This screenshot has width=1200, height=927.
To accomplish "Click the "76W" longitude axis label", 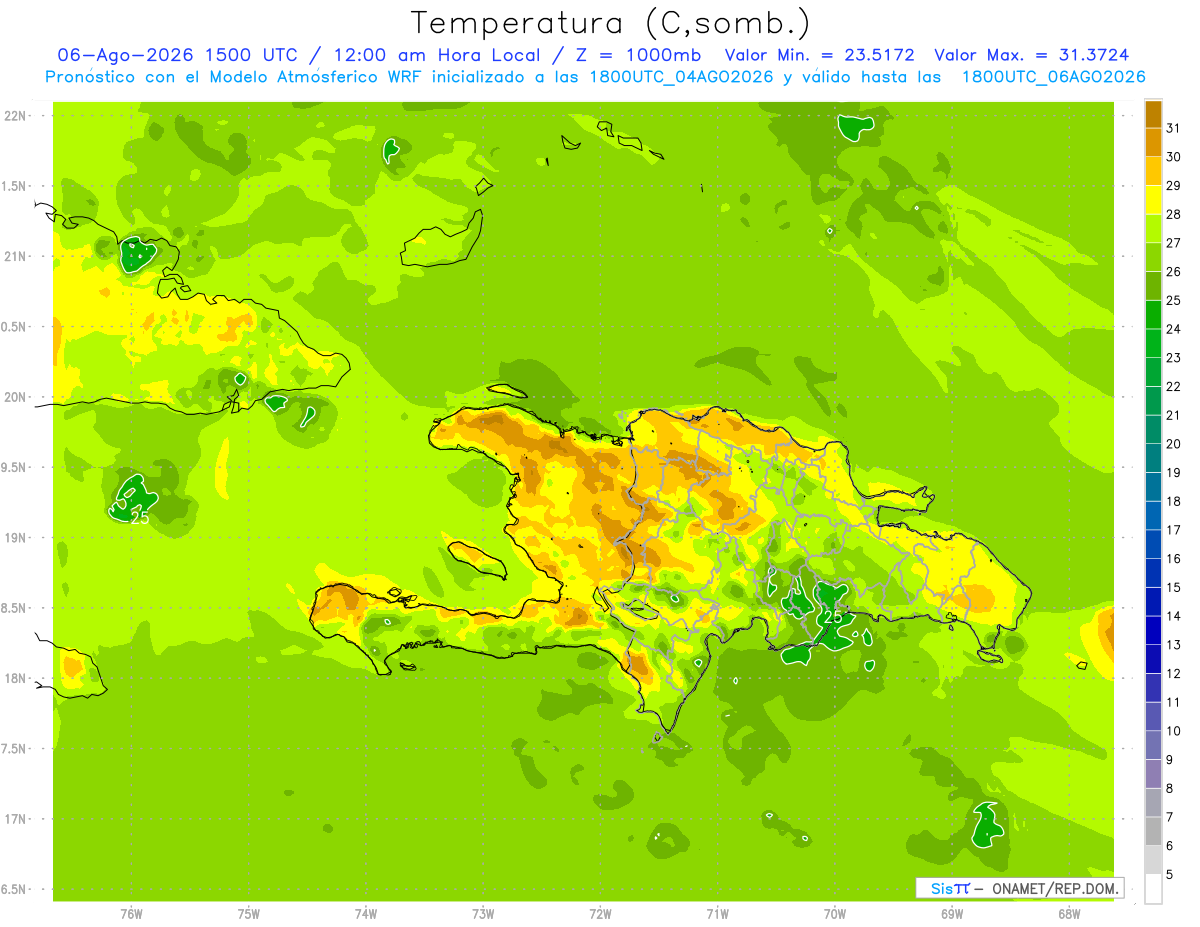I will coord(131,914).
